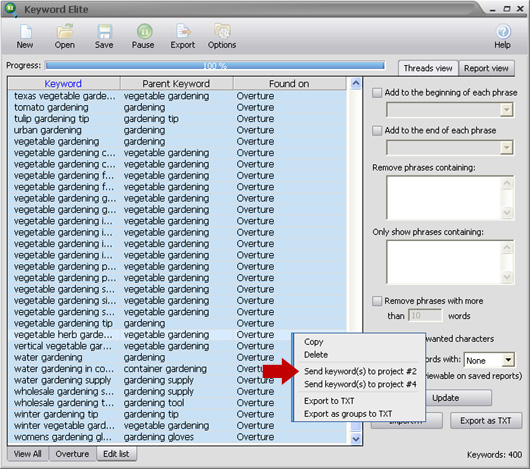
Task: Click the Keyword Elite app logo icon
Action: 11,9
